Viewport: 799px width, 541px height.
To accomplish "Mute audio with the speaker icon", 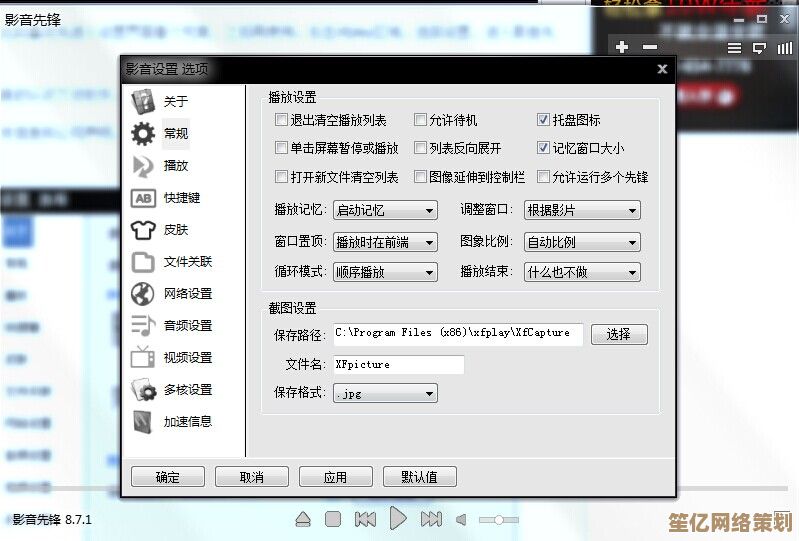I will click(461, 519).
